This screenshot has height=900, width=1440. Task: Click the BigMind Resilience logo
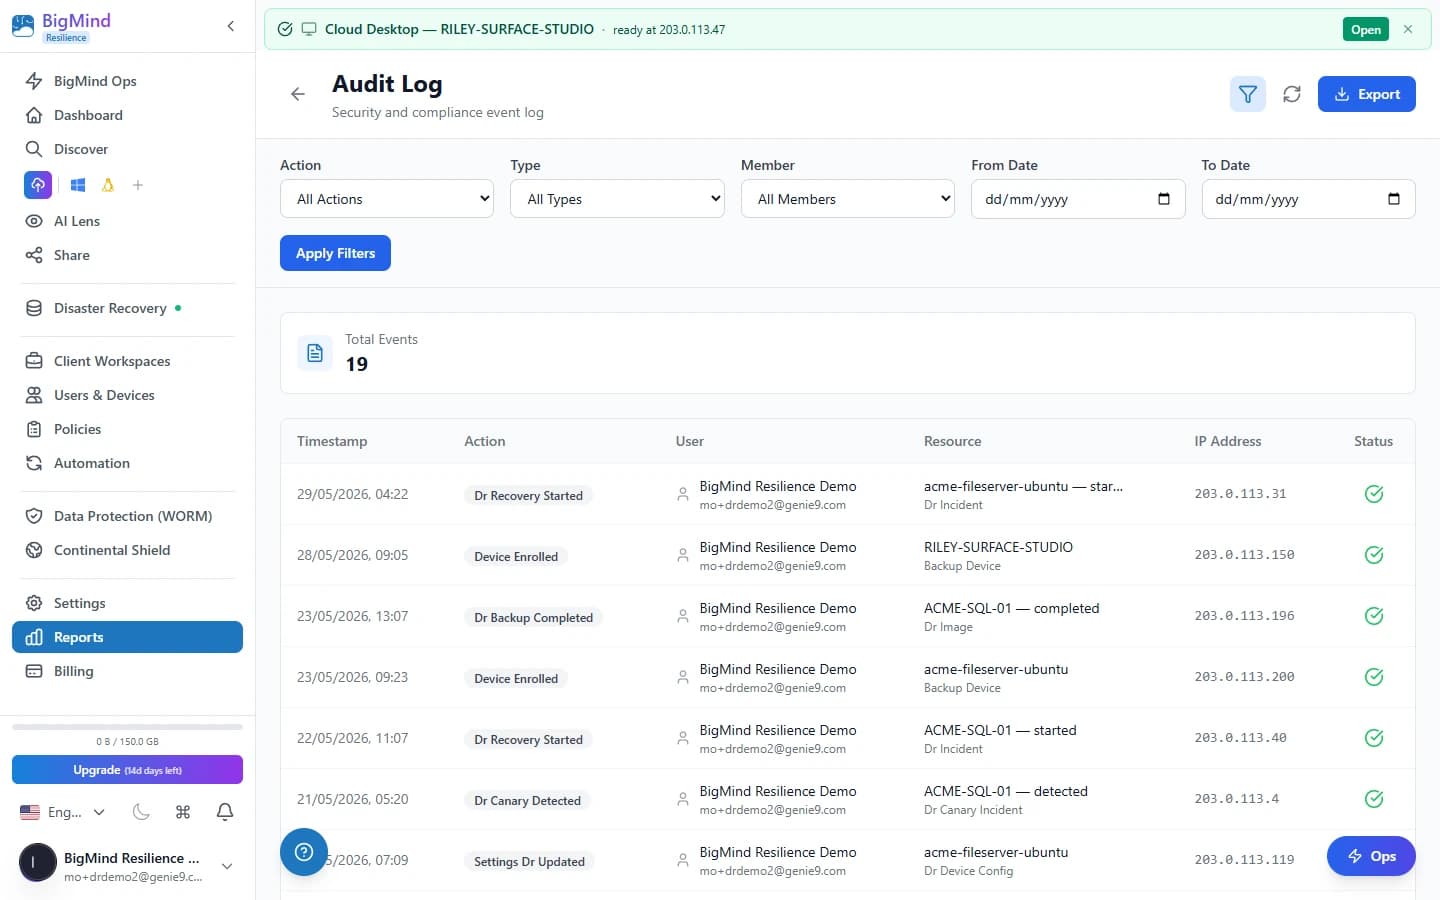62,27
